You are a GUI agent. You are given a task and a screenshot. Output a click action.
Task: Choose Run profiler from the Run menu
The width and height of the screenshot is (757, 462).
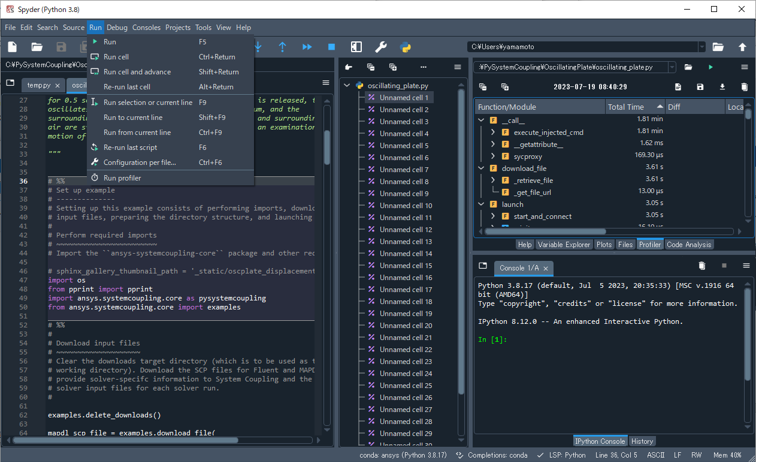coord(122,178)
